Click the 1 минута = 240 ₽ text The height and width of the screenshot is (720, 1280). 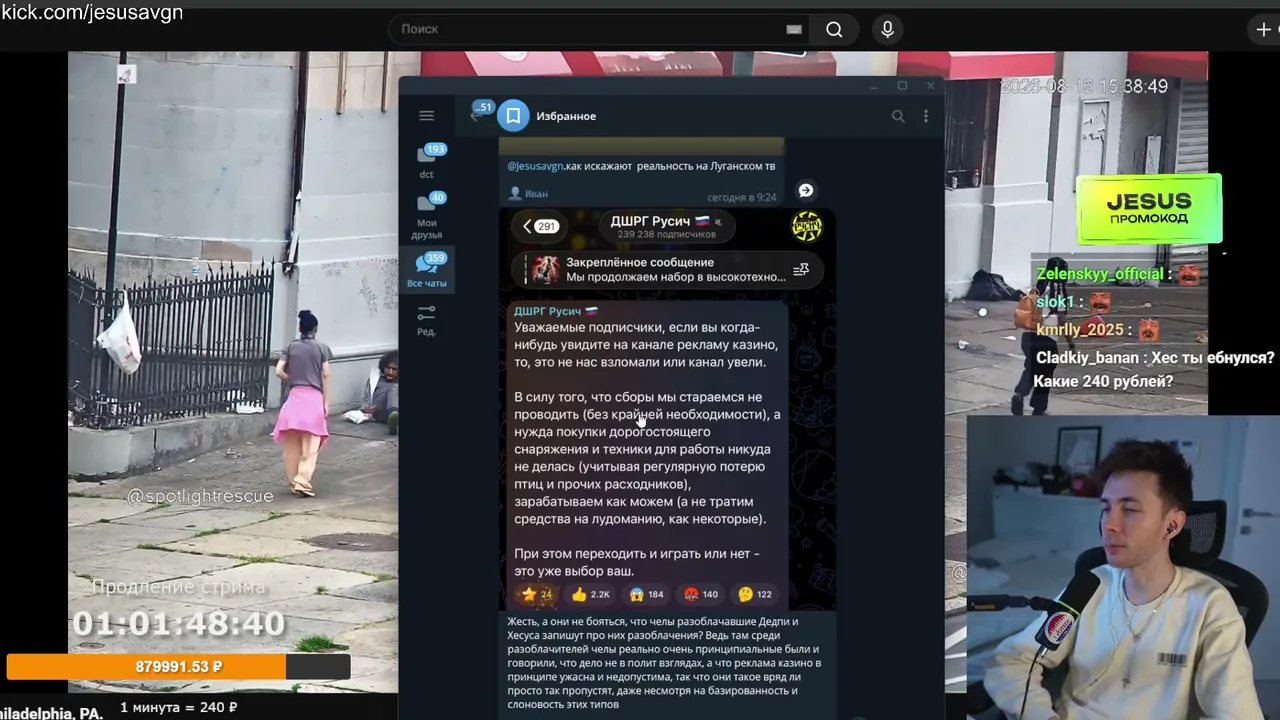pos(179,707)
